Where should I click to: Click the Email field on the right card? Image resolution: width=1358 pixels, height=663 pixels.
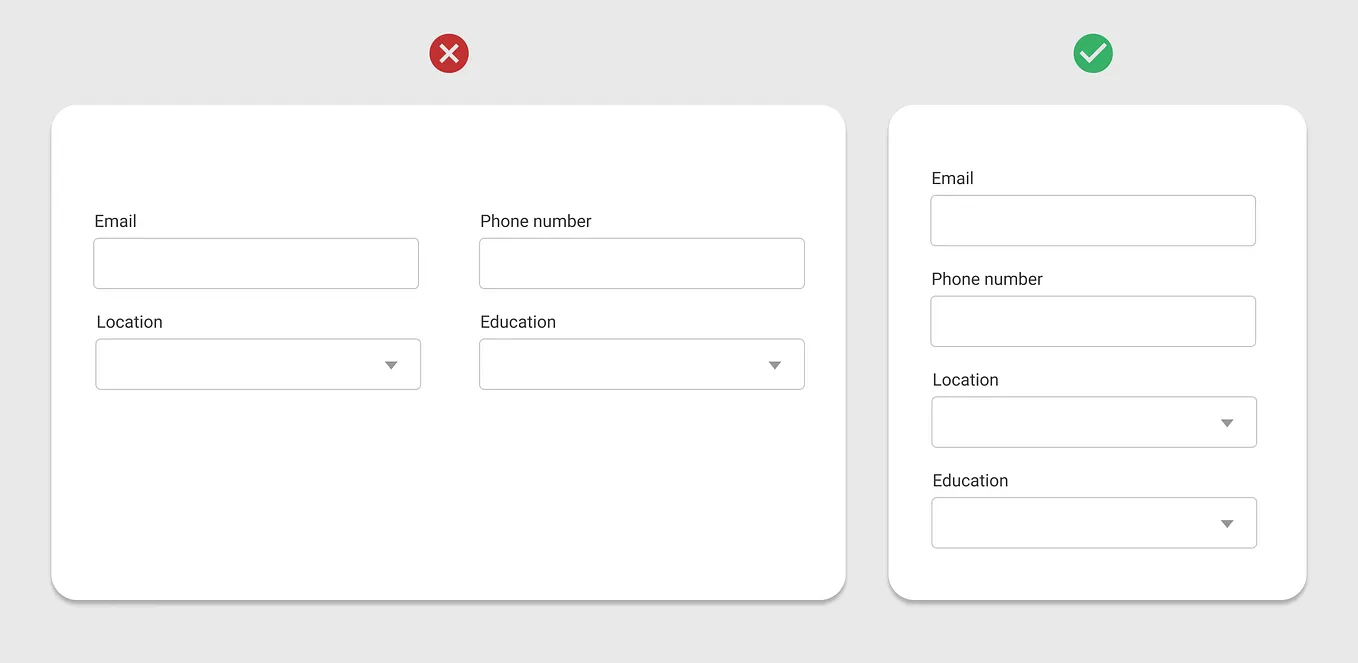(1093, 220)
